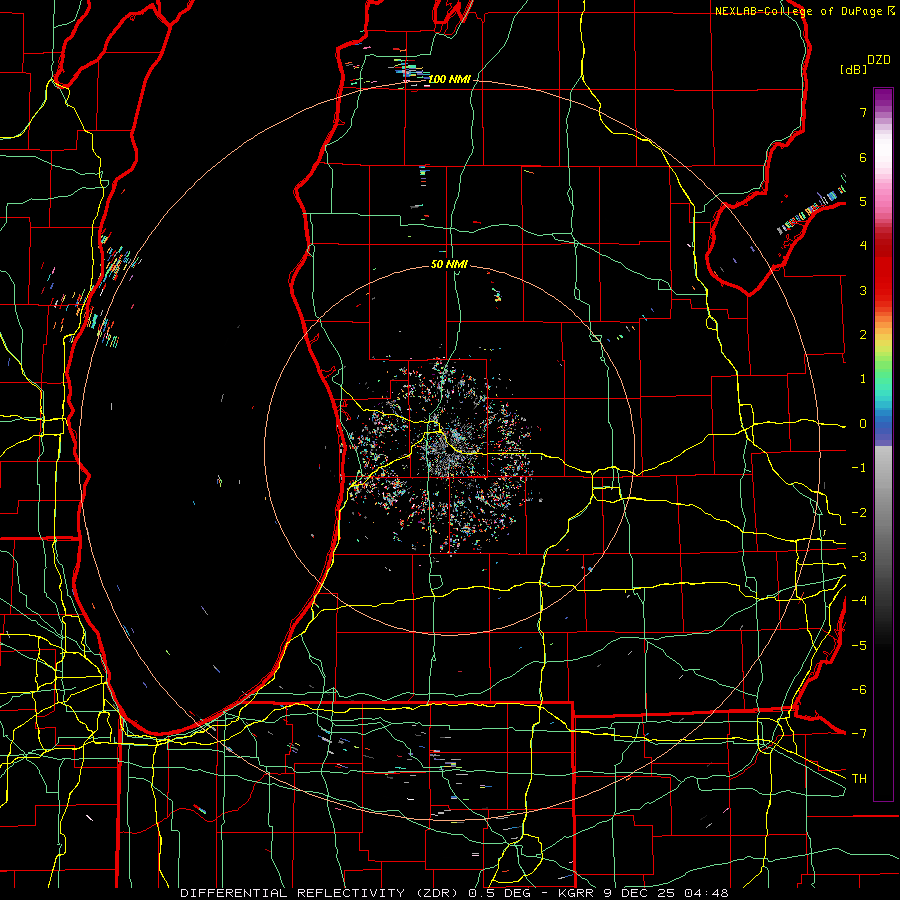The width and height of the screenshot is (900, 900).
Task: Click the DIFFERENTIAL REFLECTIVITY (ZDR) caption text
Action: [320, 893]
